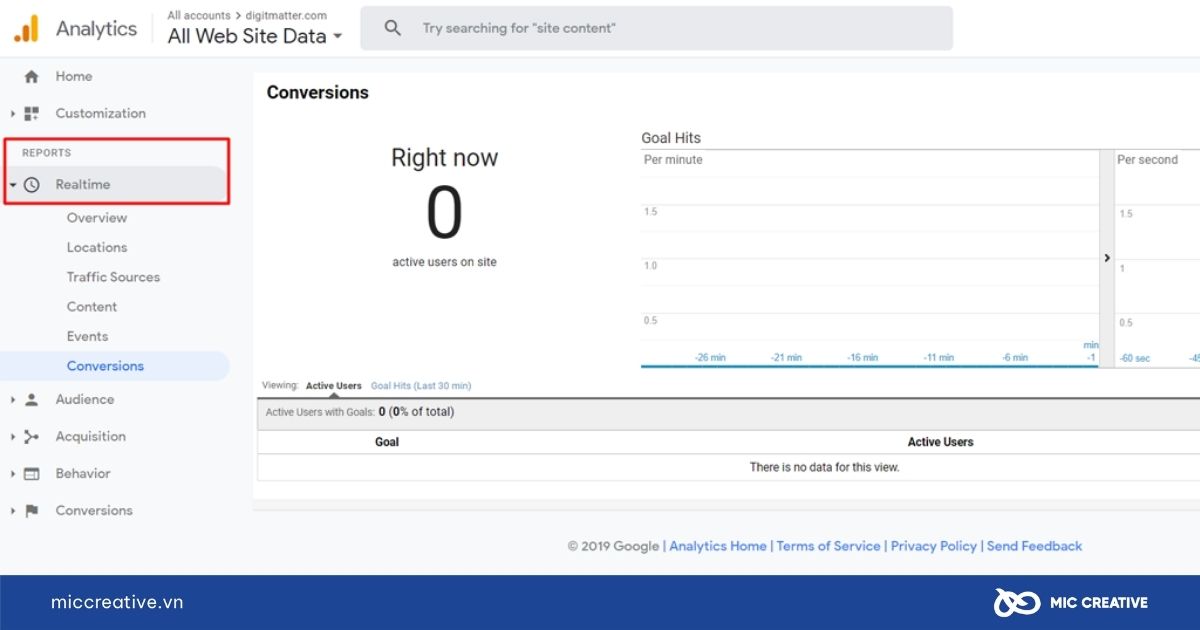Open the Acquisition reports label
The width and height of the screenshot is (1200, 630).
pyautogui.click(x=91, y=436)
